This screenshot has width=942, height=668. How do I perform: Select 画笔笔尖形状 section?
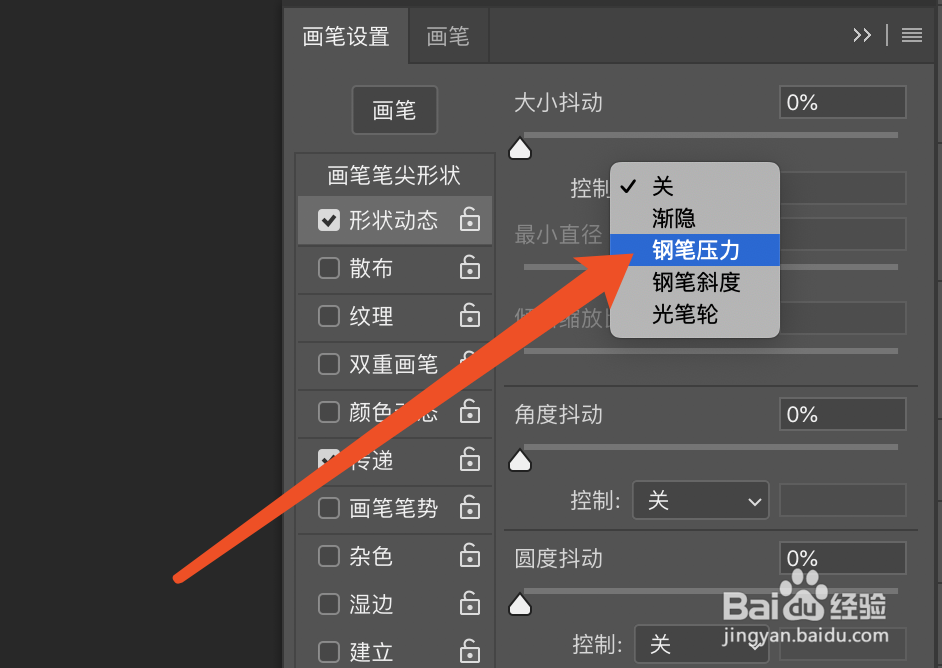click(395, 175)
